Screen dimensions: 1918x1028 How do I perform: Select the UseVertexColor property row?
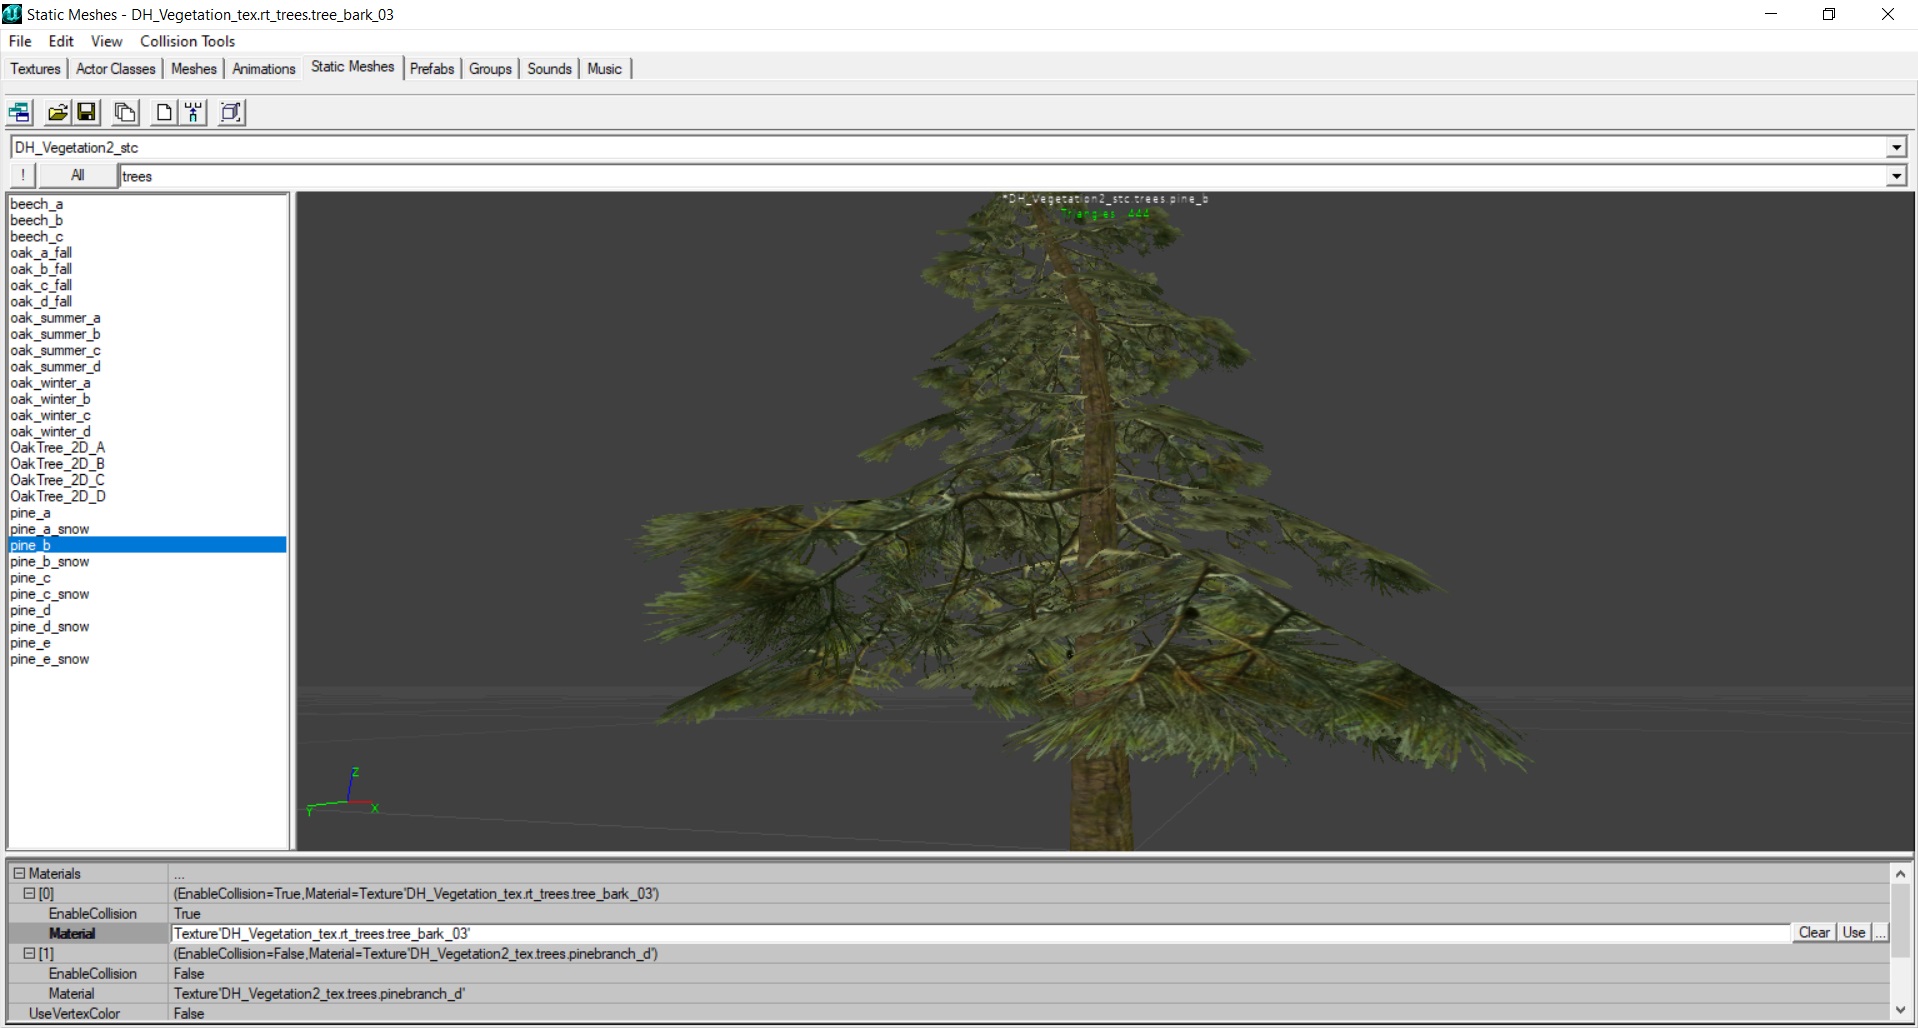(949, 1013)
